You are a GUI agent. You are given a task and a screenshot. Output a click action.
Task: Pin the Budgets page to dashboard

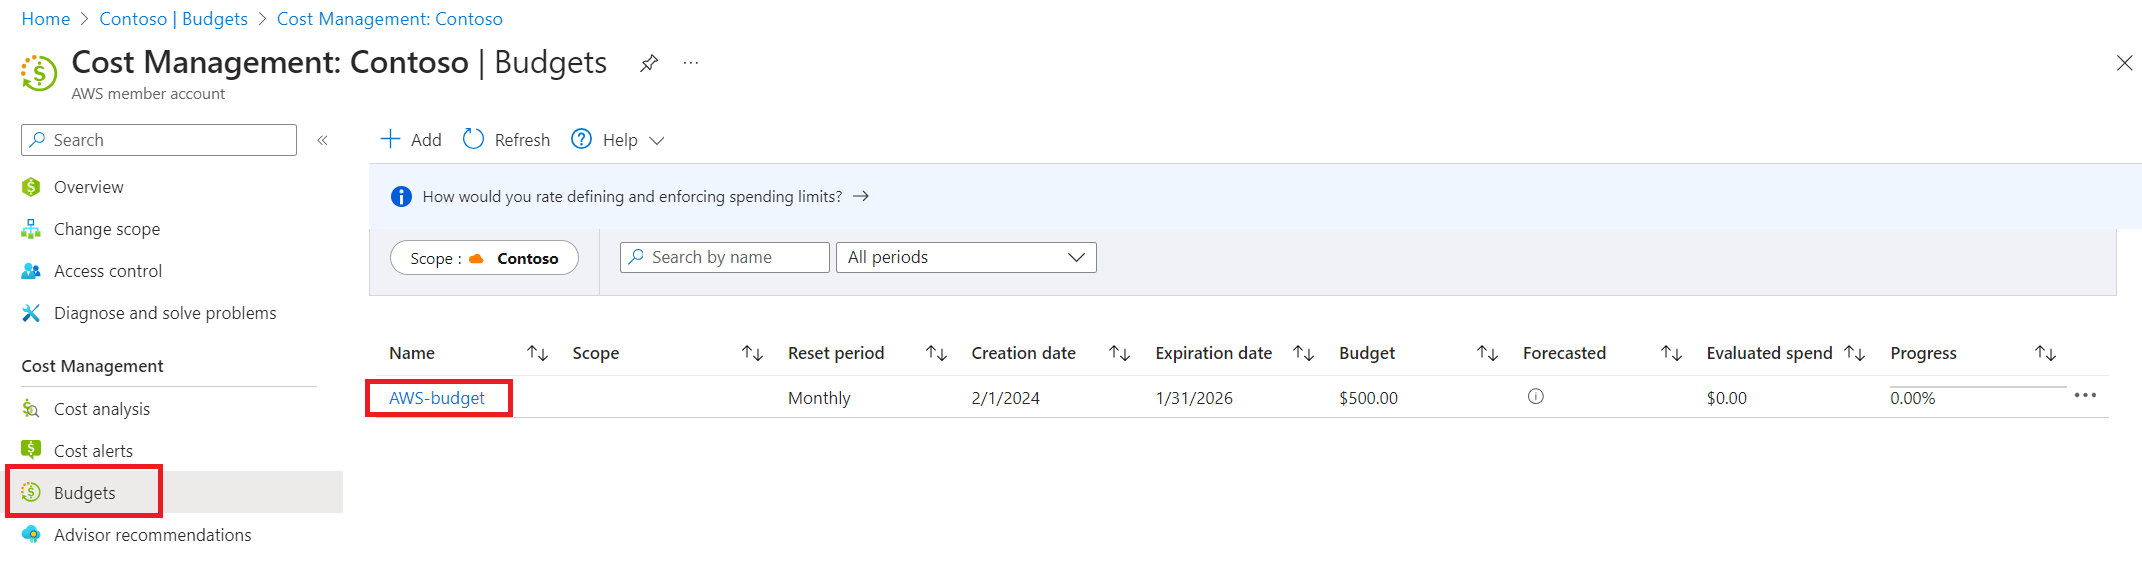click(649, 63)
